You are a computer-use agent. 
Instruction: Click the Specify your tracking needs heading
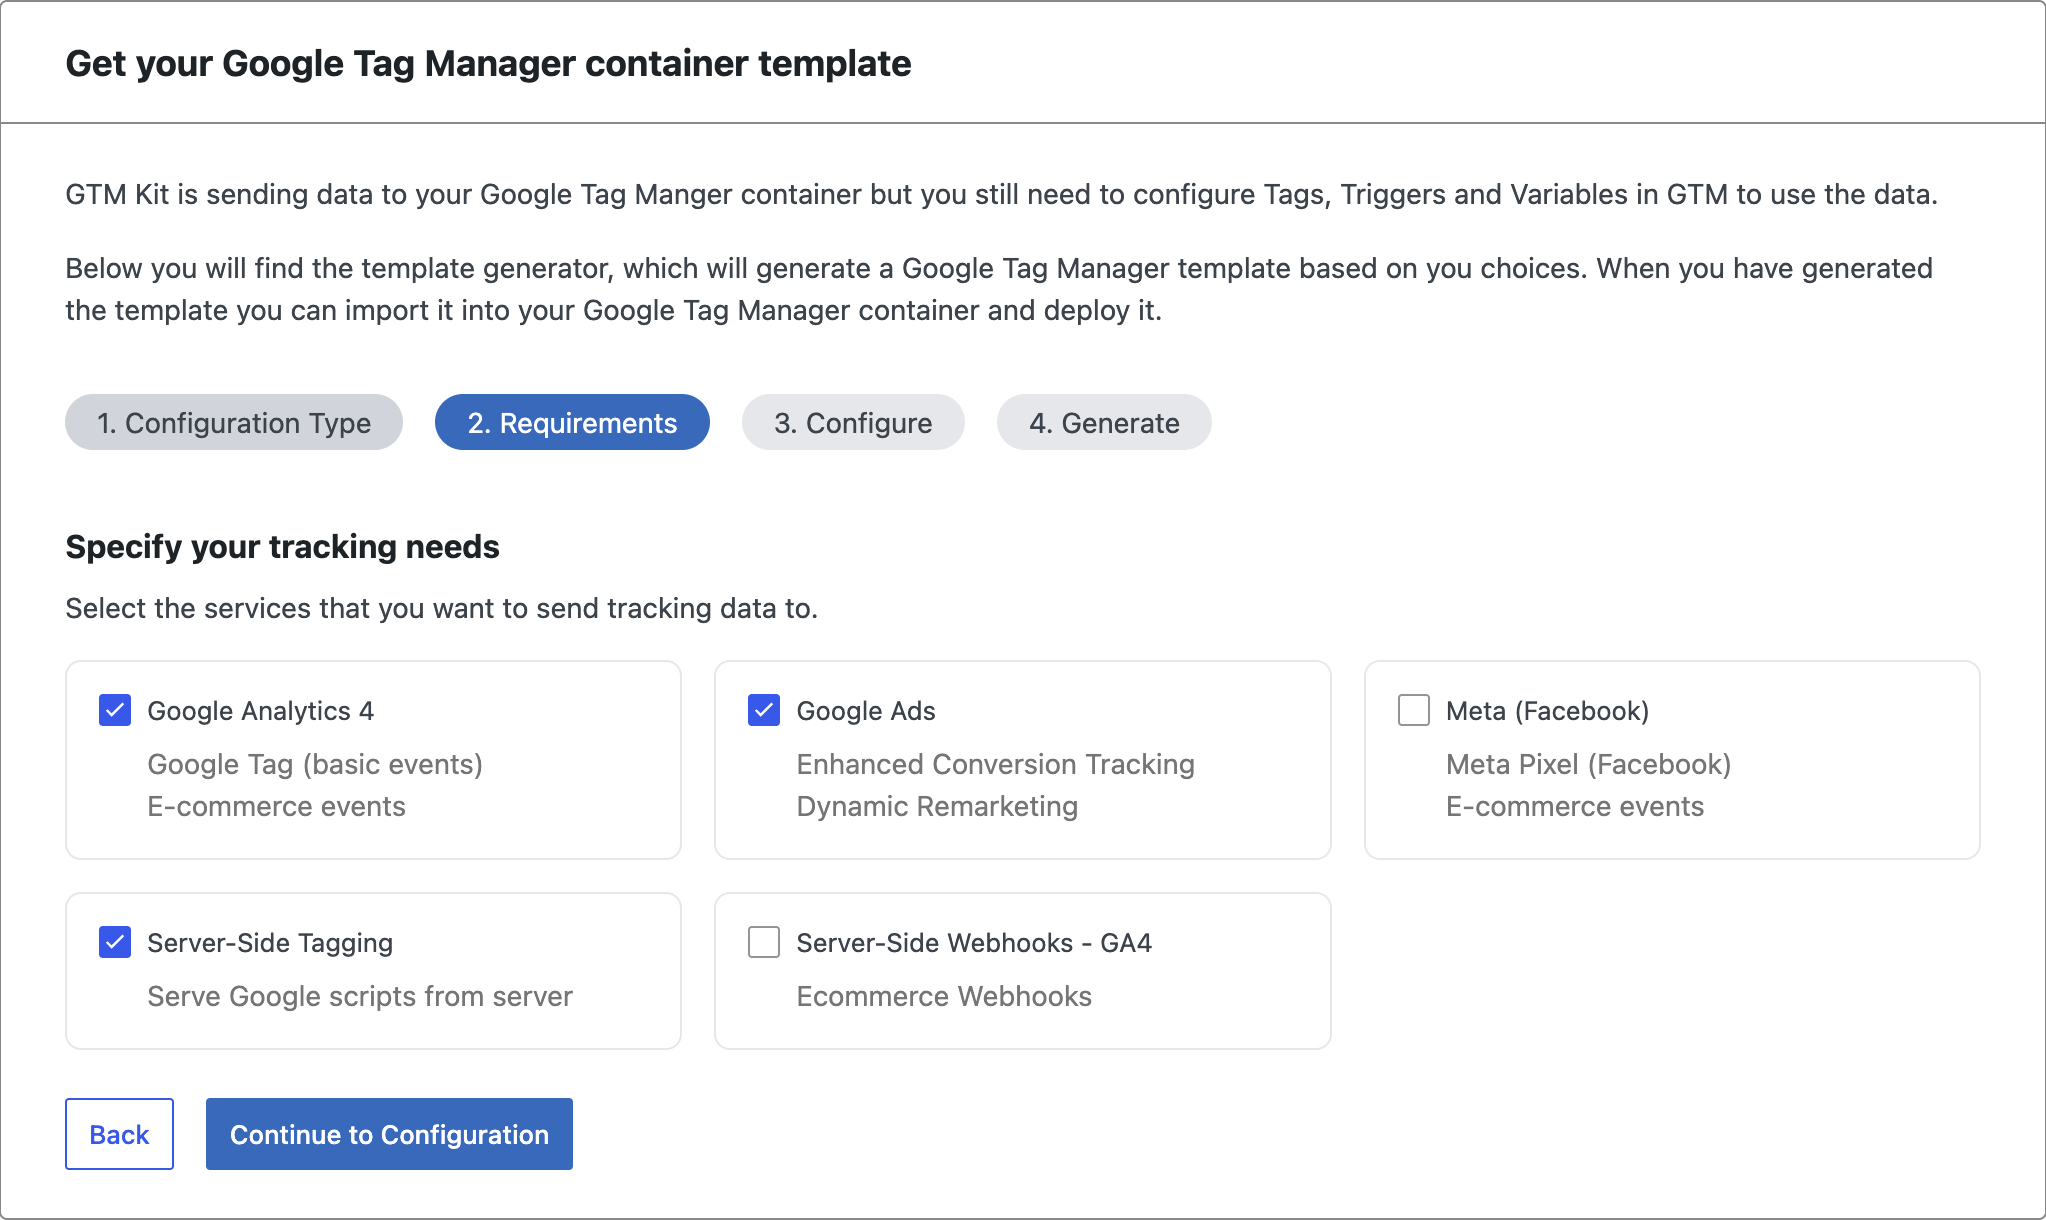point(282,547)
